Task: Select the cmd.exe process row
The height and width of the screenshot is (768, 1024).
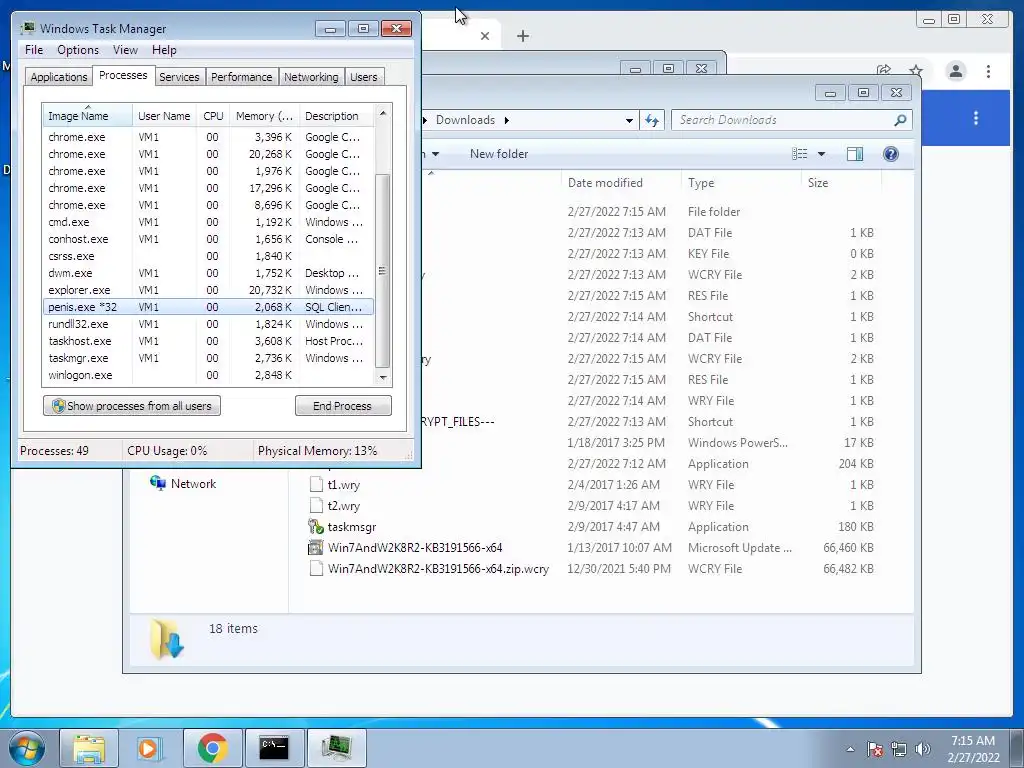Action: click(208, 222)
